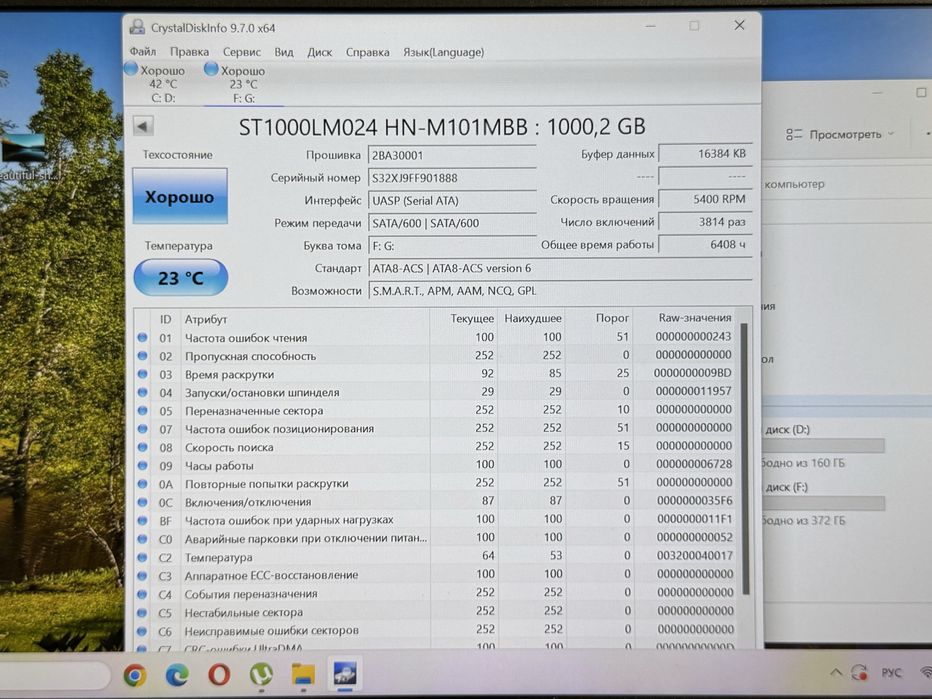
Task: Click status dot for row BF ударных нагрузках
Action: 142,521
